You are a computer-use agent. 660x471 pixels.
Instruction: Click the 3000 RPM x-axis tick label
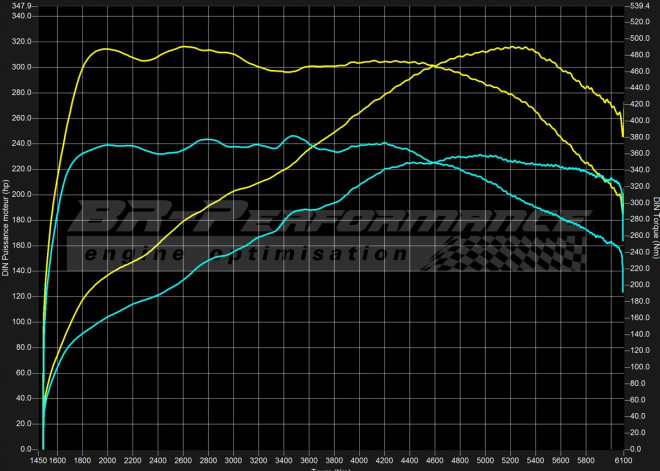coord(233,461)
